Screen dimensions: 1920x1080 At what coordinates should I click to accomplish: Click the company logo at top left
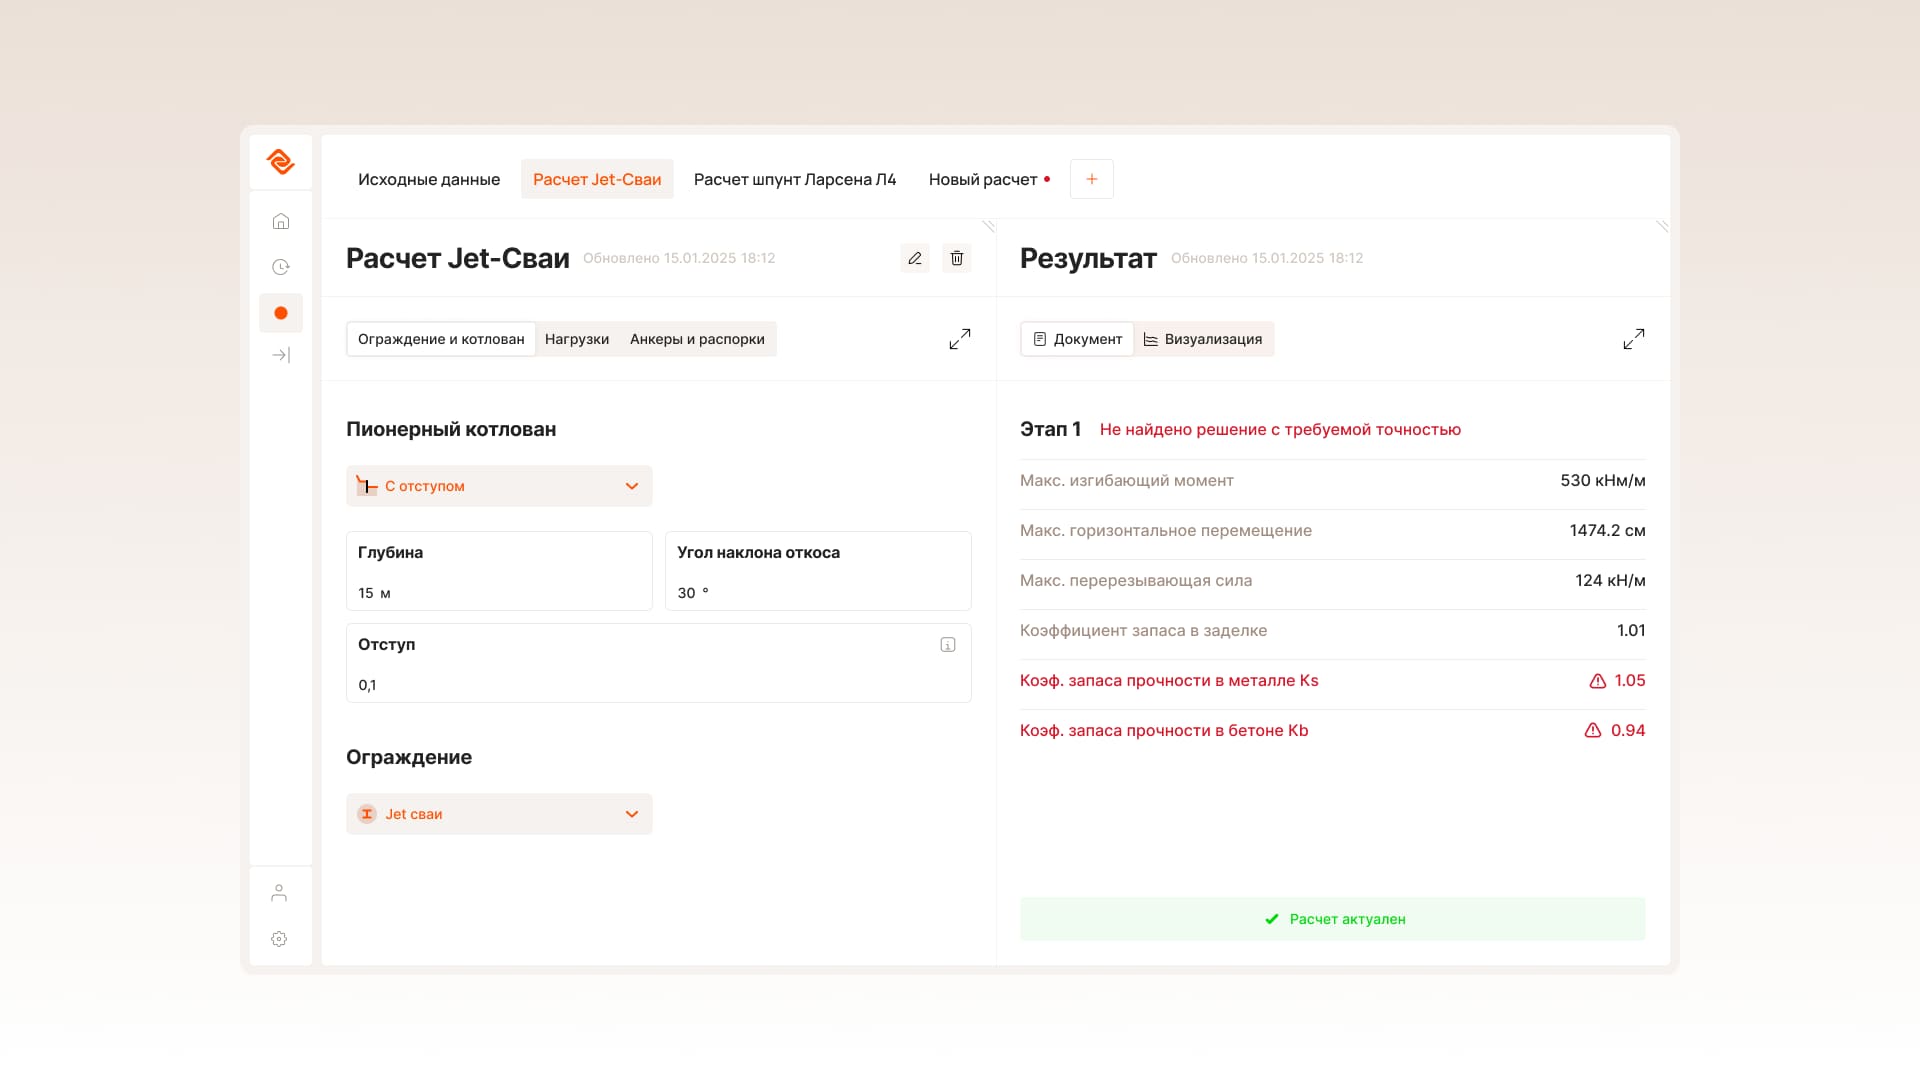click(x=280, y=161)
